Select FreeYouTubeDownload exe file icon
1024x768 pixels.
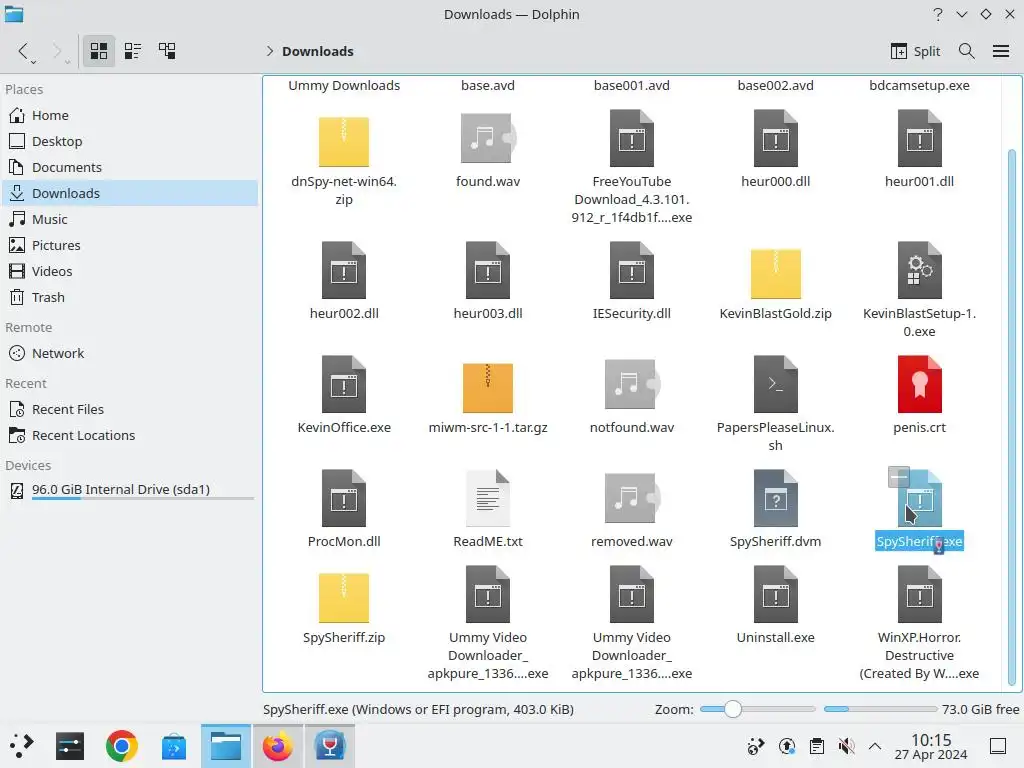pos(632,138)
